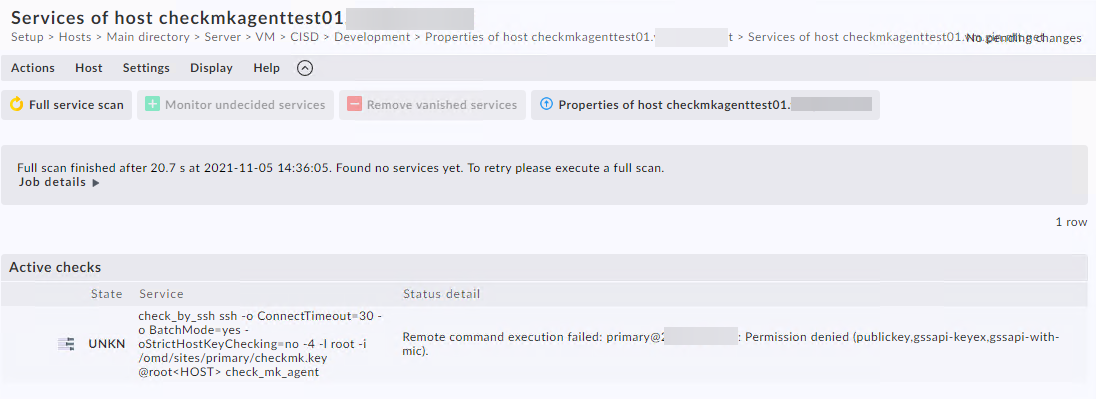
Task: Click the Setup breadcrumb link
Action: [x=27, y=37]
